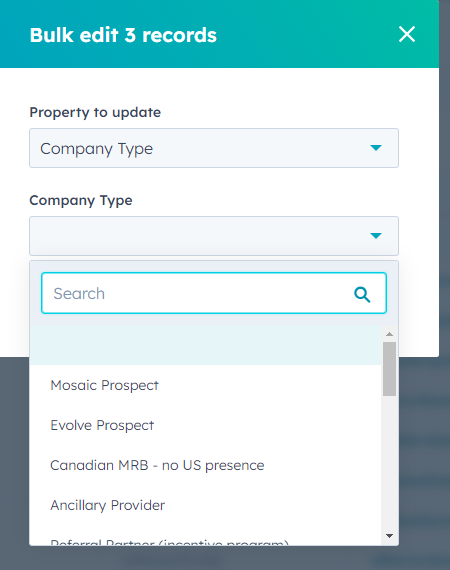The height and width of the screenshot is (570, 450).
Task: Collapse the empty Company Type select box
Action: click(214, 236)
